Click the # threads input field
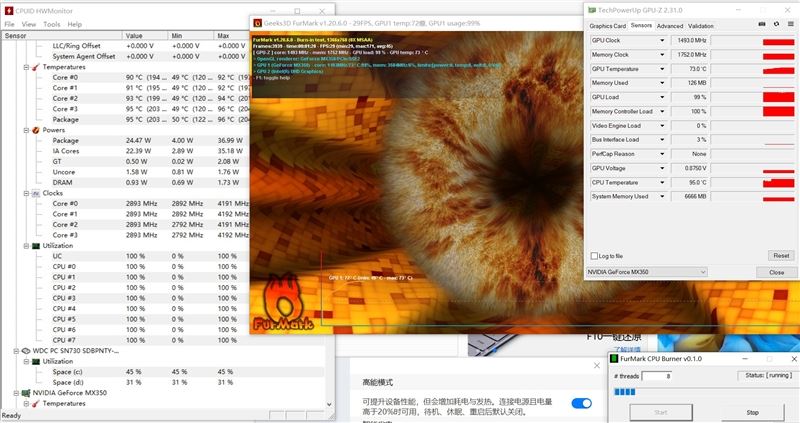Image resolution: width=800 pixels, height=423 pixels. (x=657, y=376)
